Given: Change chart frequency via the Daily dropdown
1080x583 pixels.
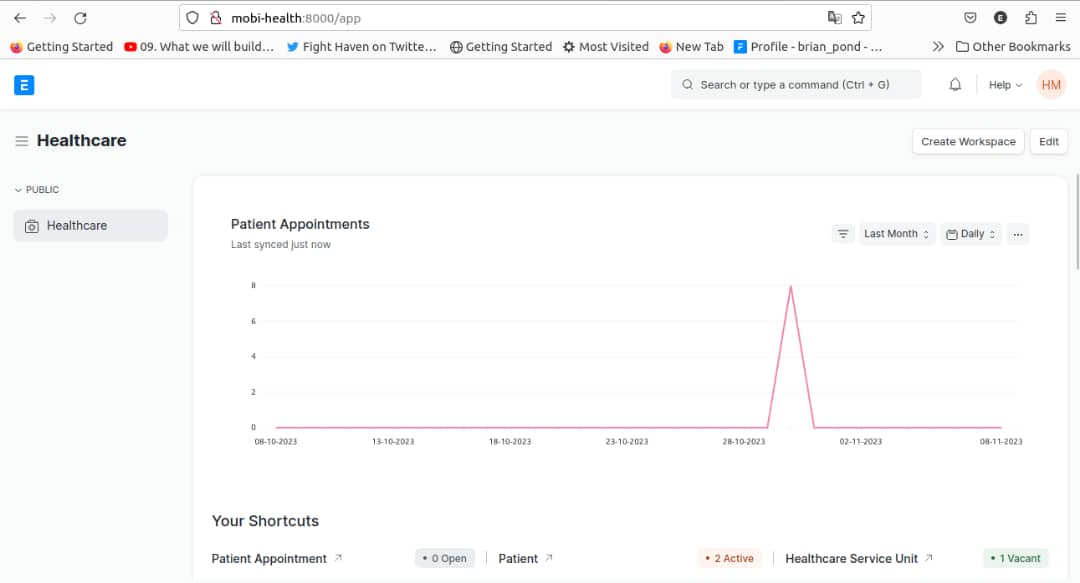Looking at the screenshot, I should (970, 233).
